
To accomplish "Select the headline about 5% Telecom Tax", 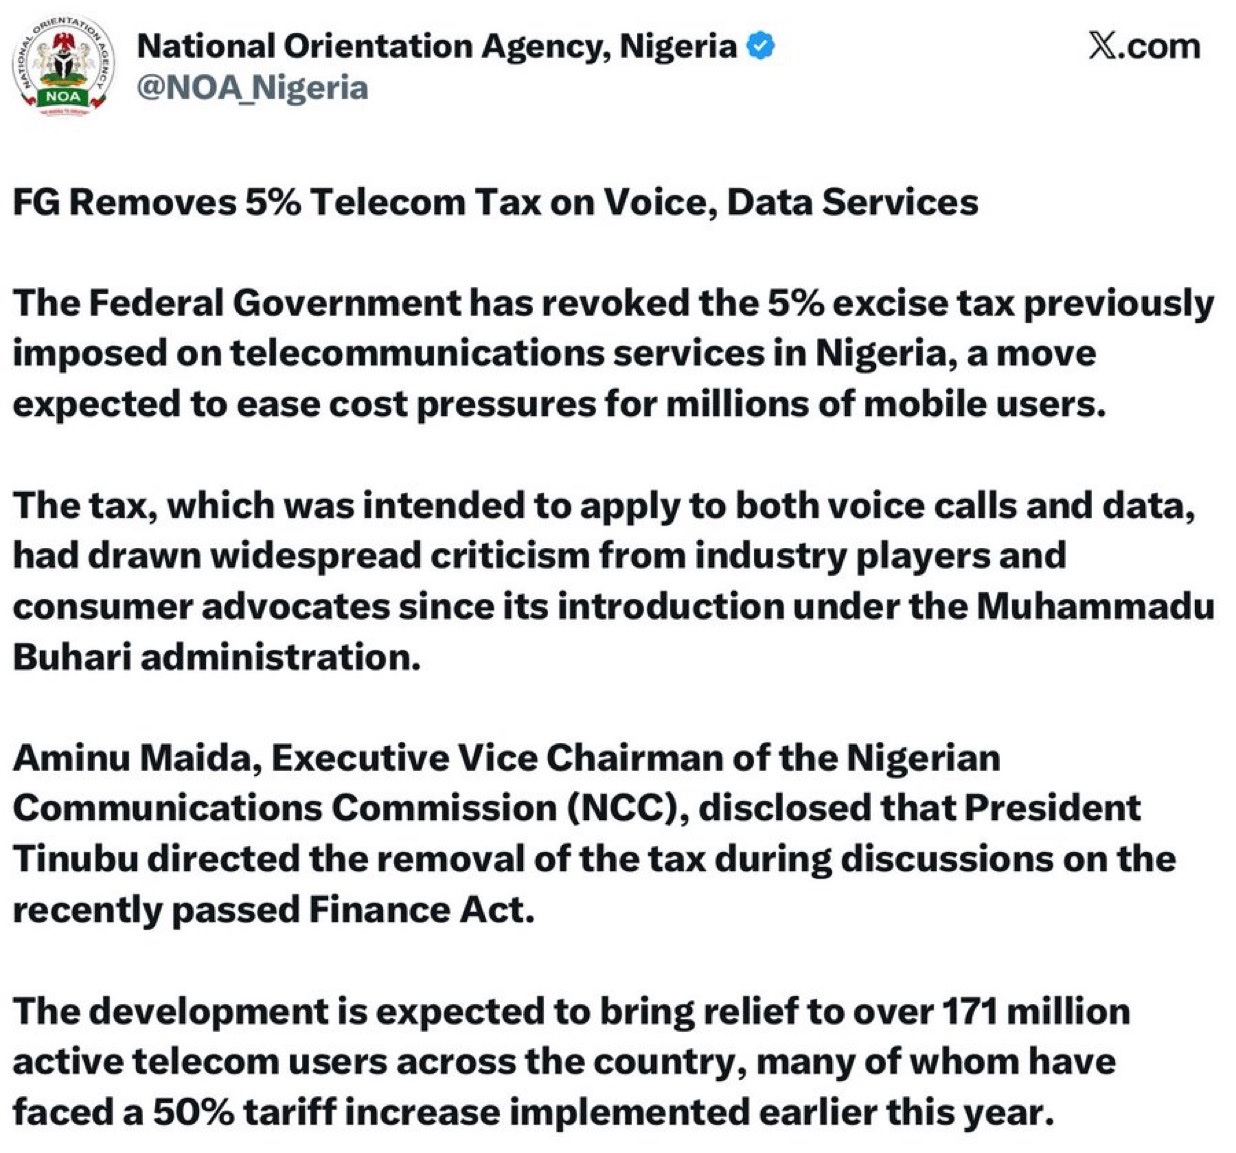I will click(x=495, y=202).
